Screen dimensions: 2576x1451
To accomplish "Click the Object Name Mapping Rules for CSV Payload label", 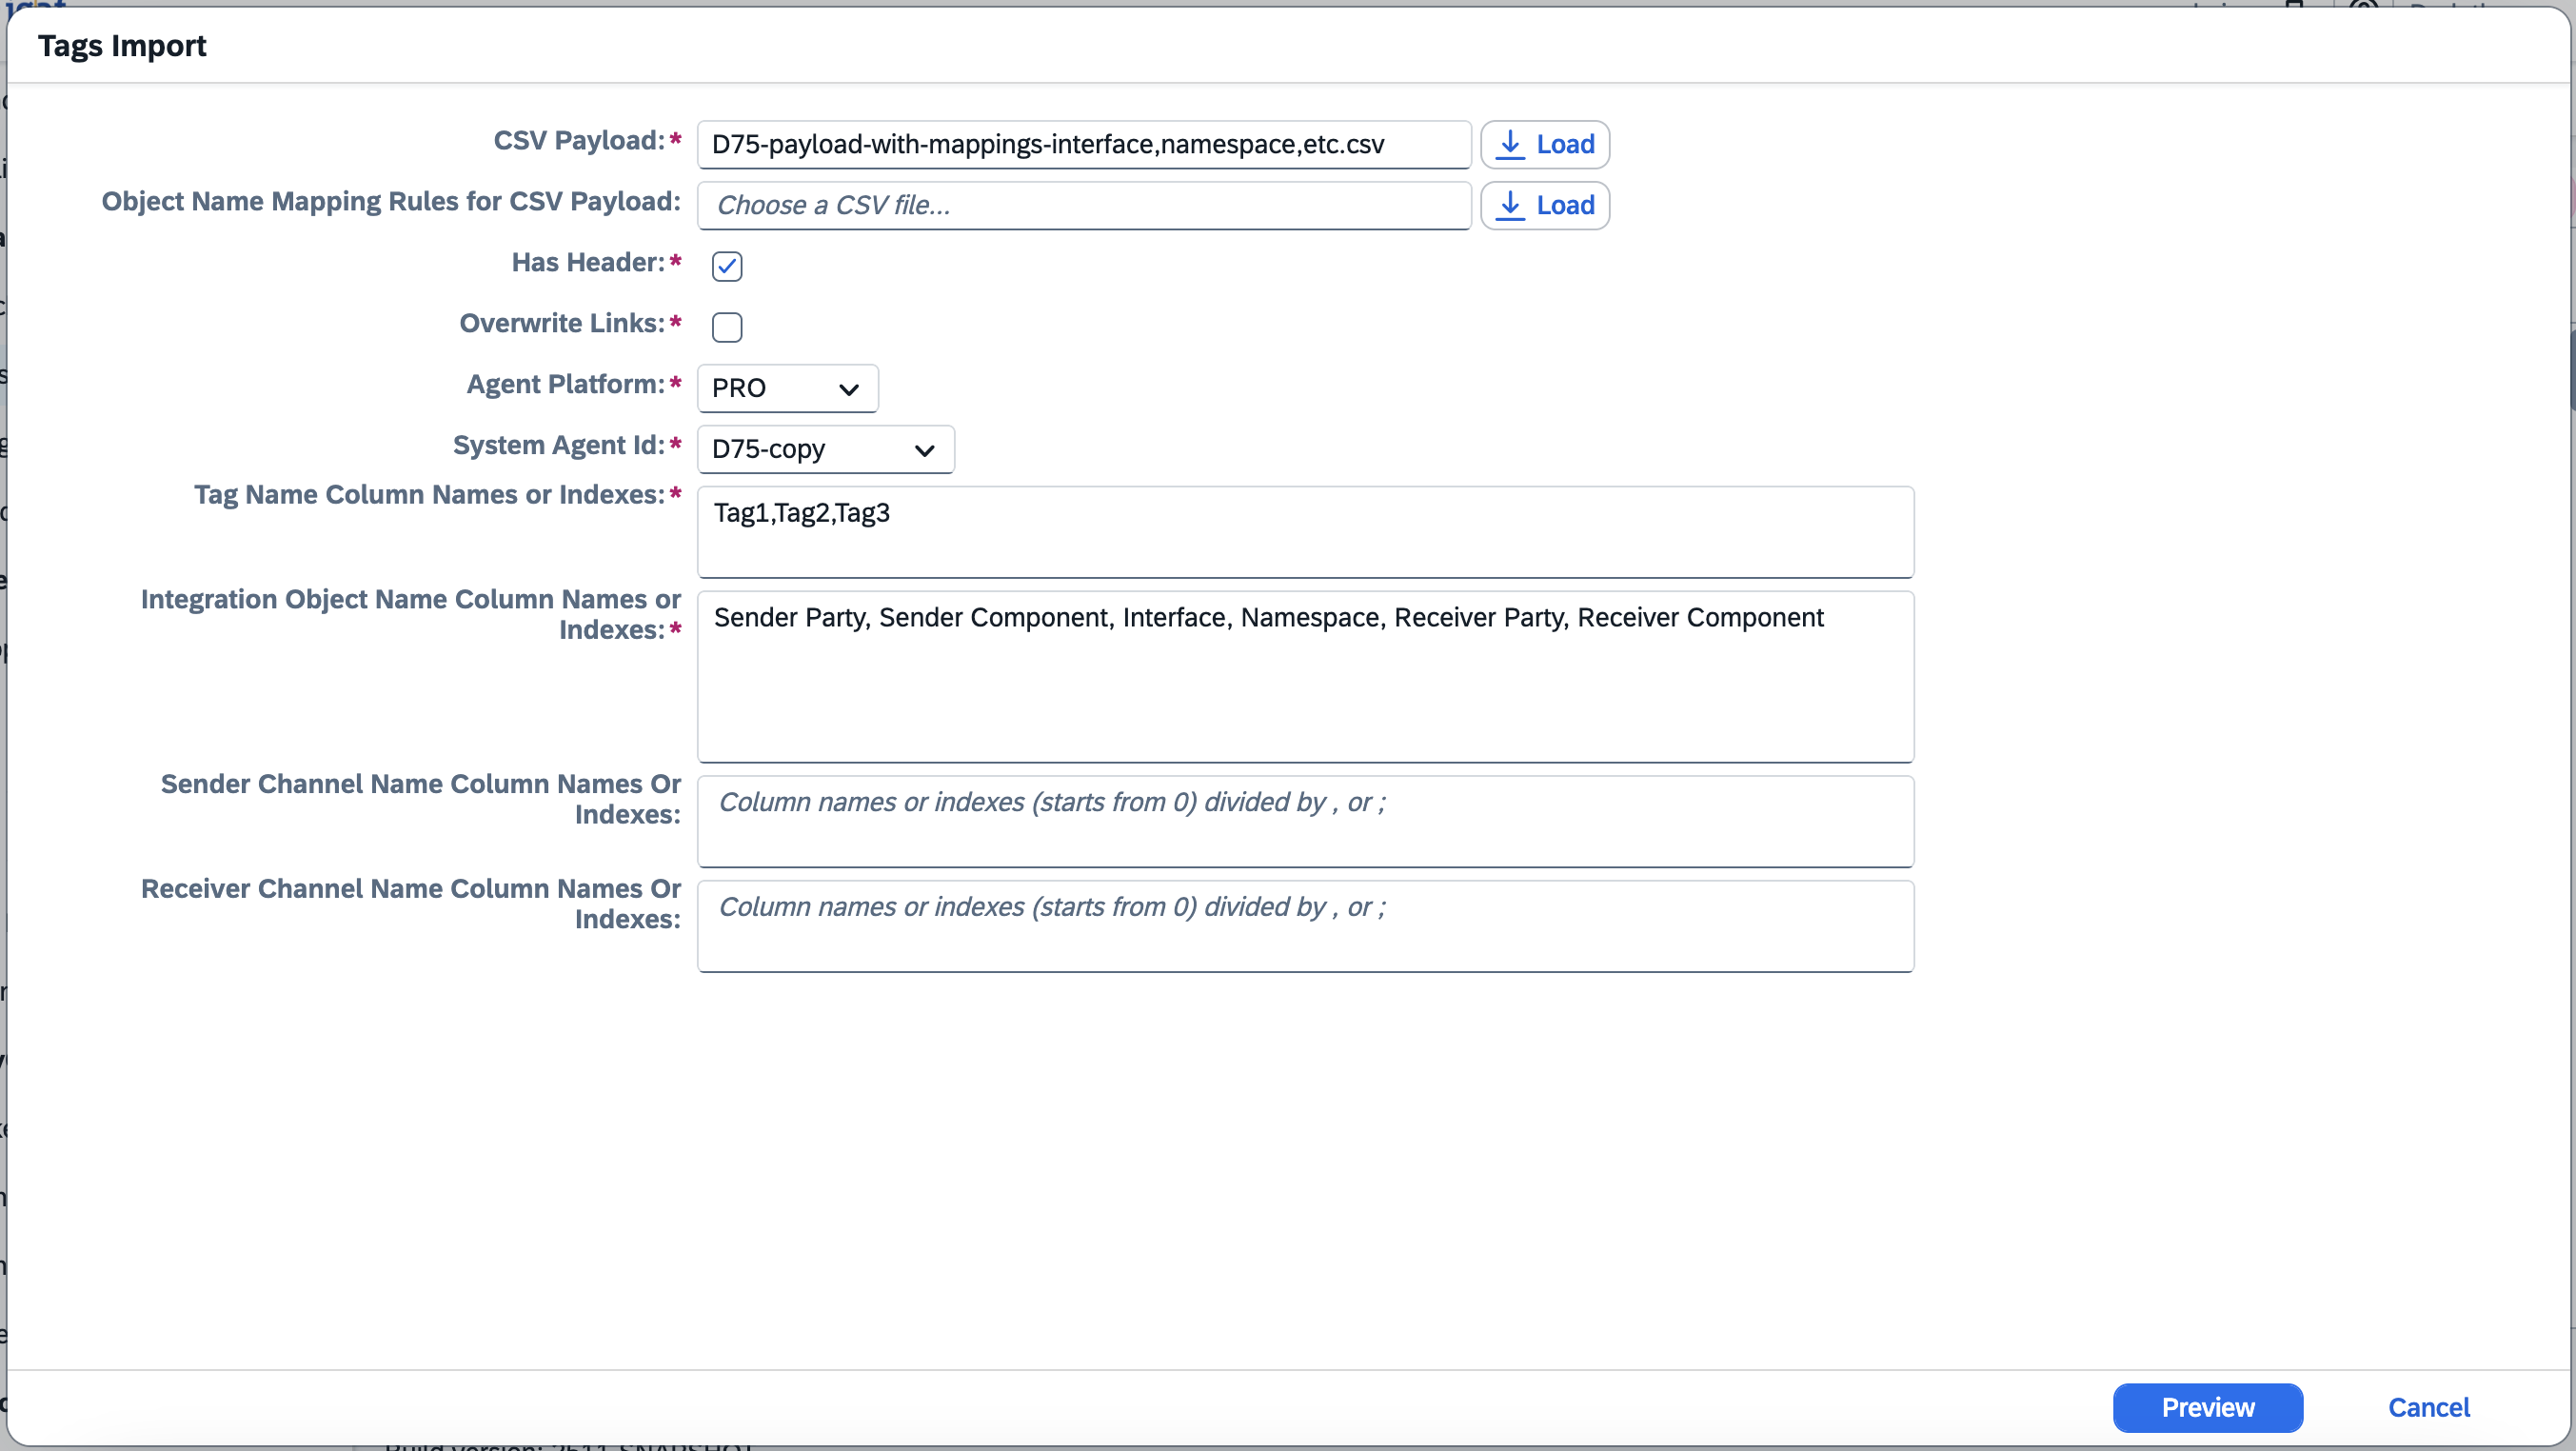I will pos(391,202).
